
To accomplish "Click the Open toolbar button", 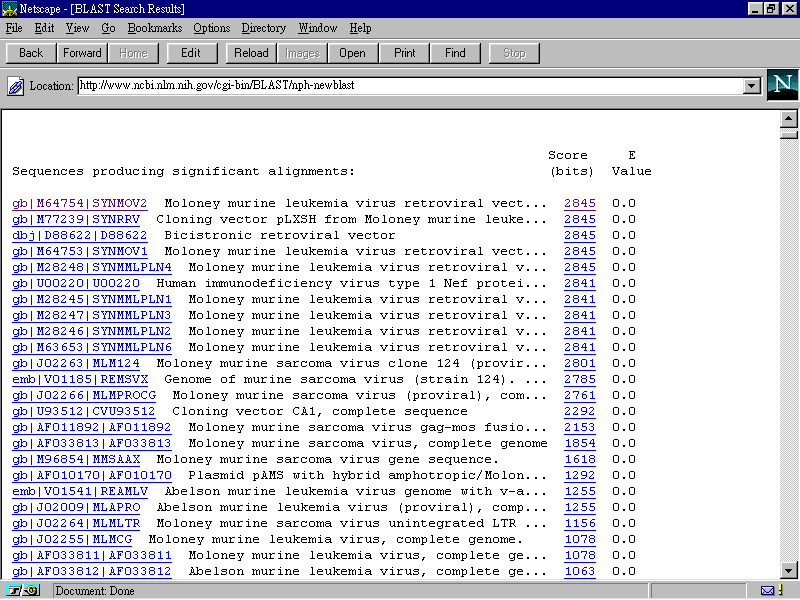I will pos(352,53).
